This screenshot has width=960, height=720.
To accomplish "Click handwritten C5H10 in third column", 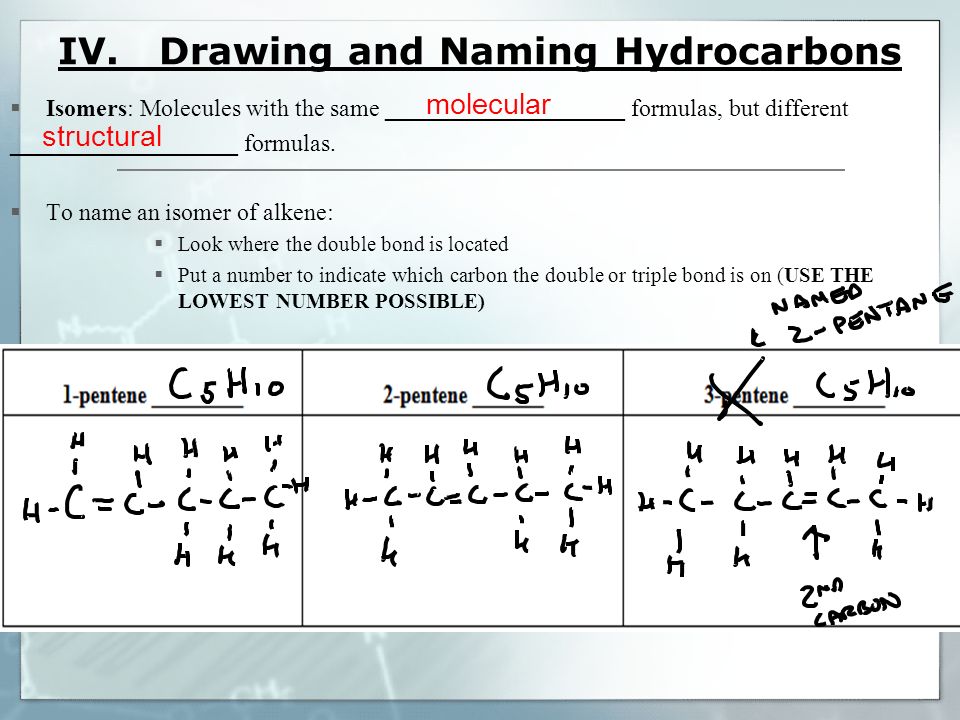I will coord(864,386).
